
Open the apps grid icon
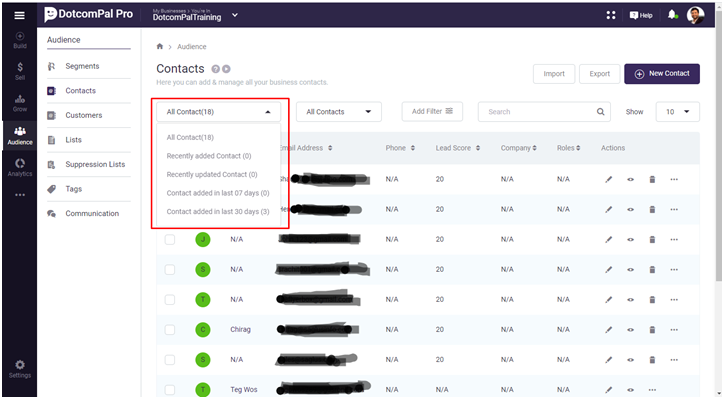click(x=610, y=15)
